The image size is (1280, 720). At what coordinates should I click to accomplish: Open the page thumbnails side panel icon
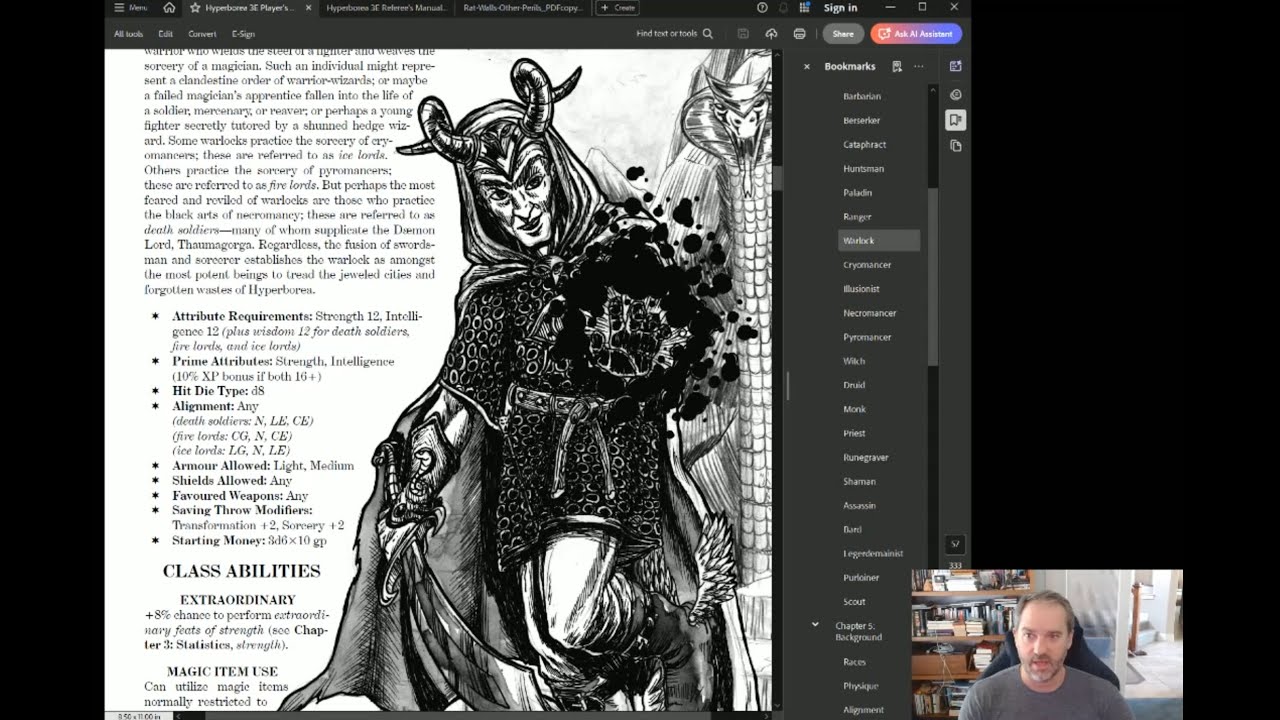[x=955, y=146]
